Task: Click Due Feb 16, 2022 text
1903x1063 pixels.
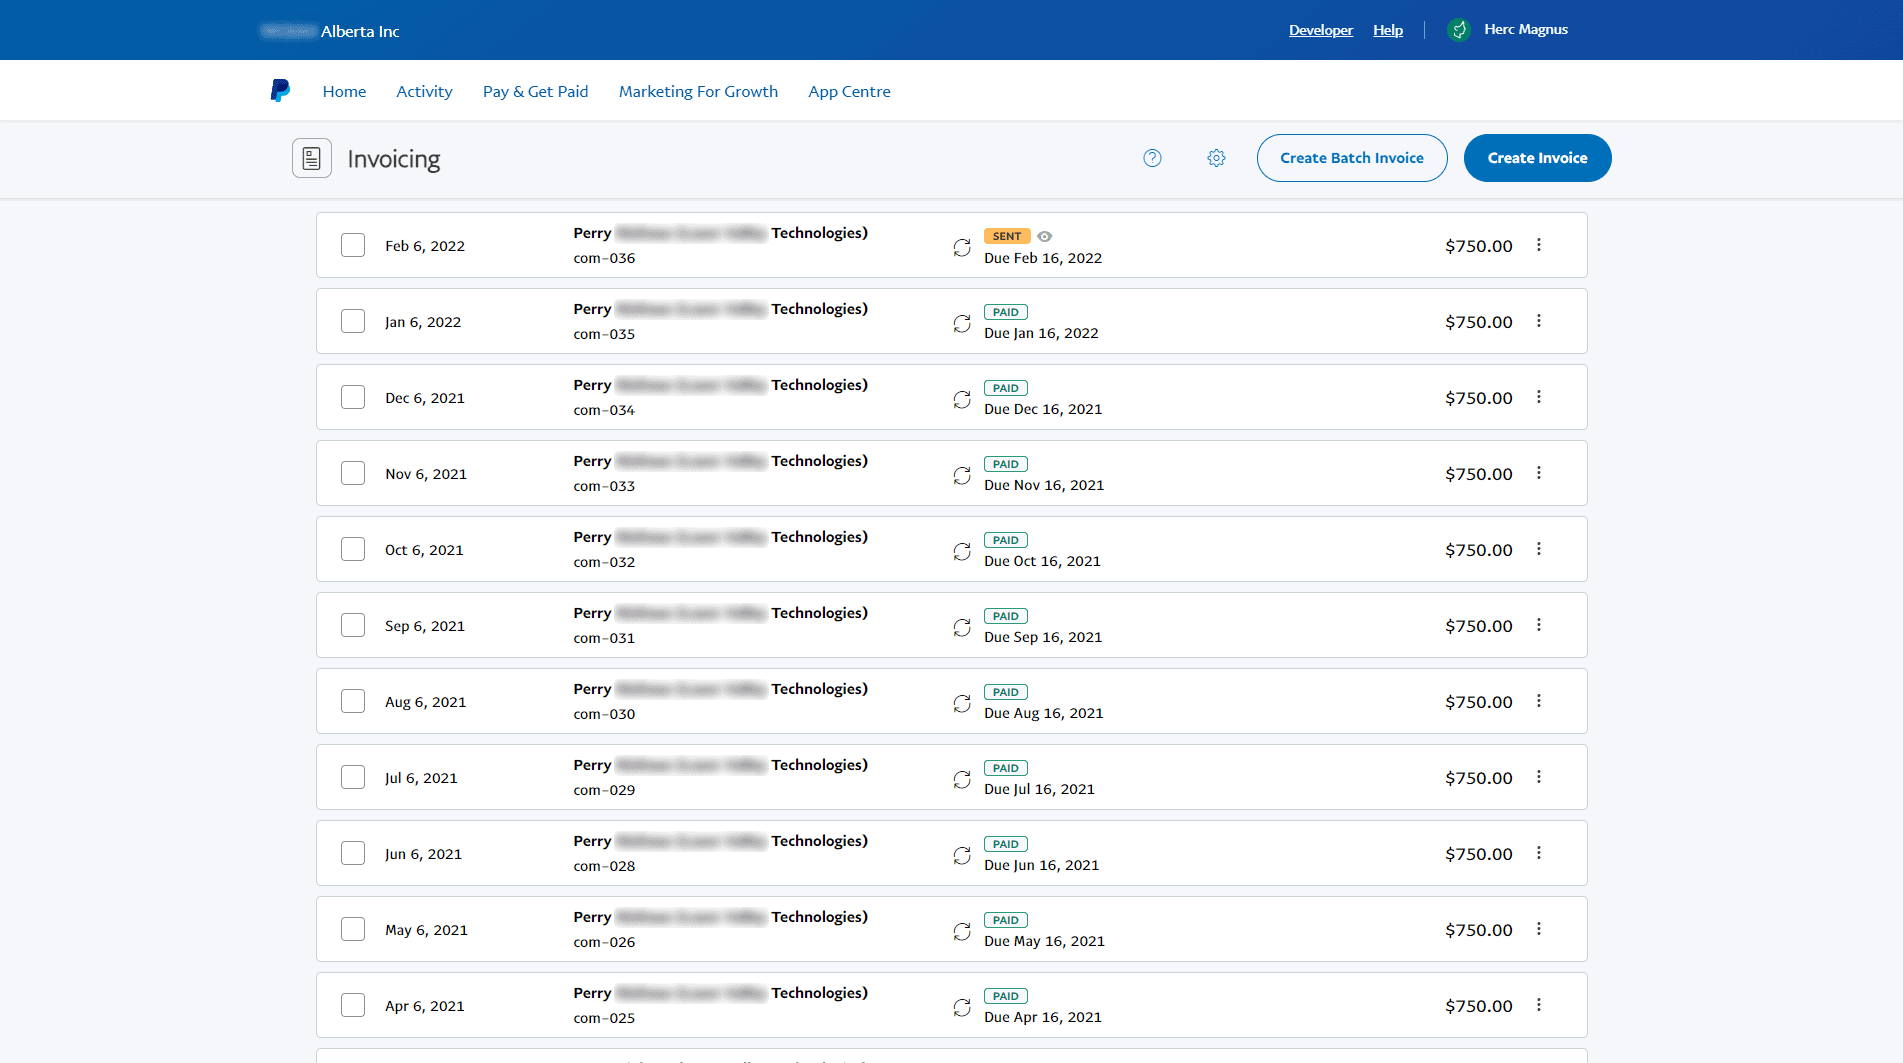Action: tap(1042, 258)
